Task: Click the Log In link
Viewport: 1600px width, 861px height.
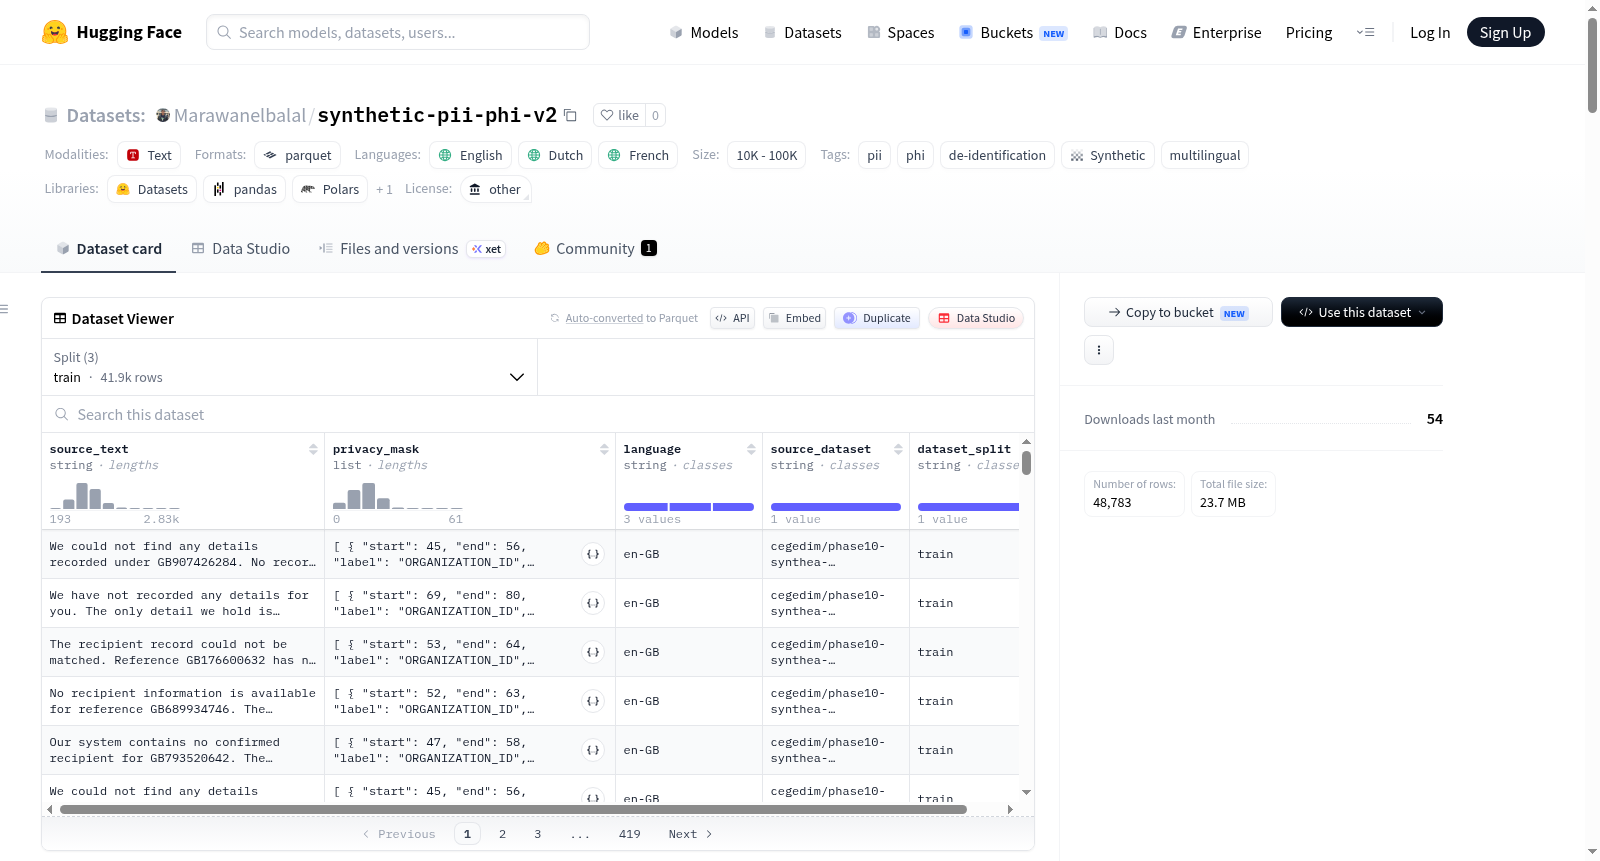Action: pos(1430,32)
